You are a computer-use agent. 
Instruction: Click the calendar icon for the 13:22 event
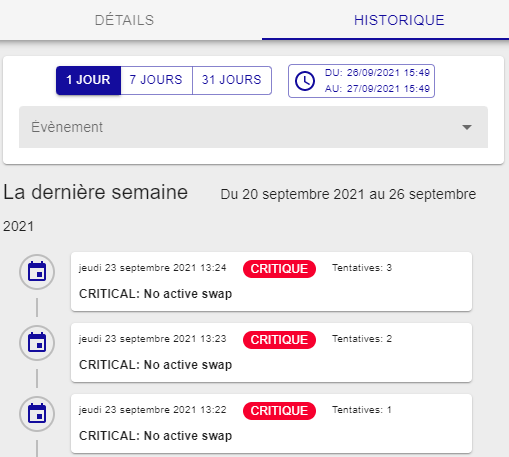pyautogui.click(x=37, y=414)
